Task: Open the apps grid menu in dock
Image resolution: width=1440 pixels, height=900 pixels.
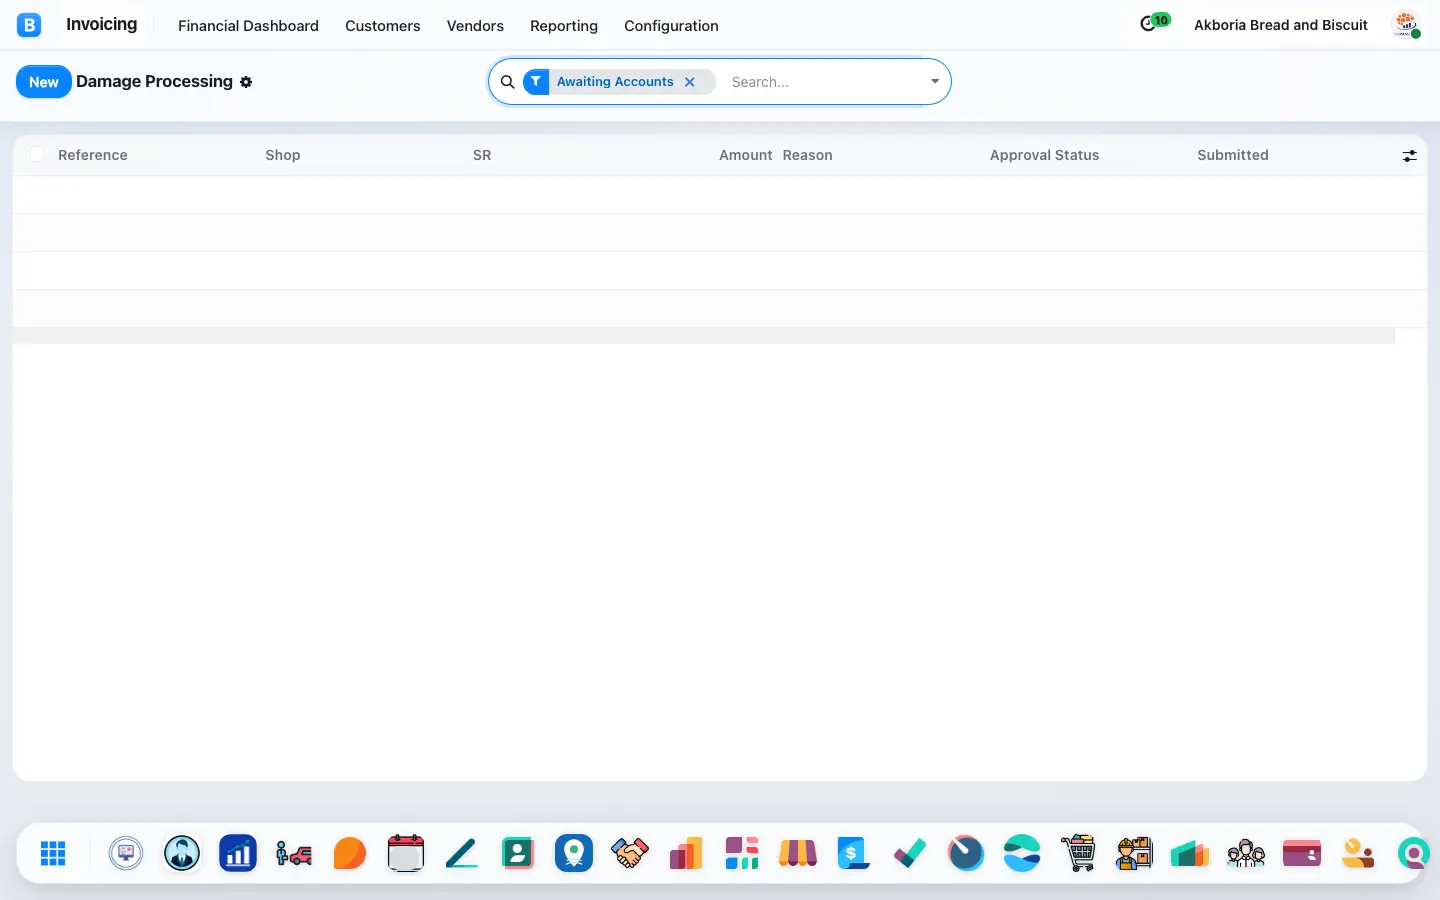Action: 53,853
